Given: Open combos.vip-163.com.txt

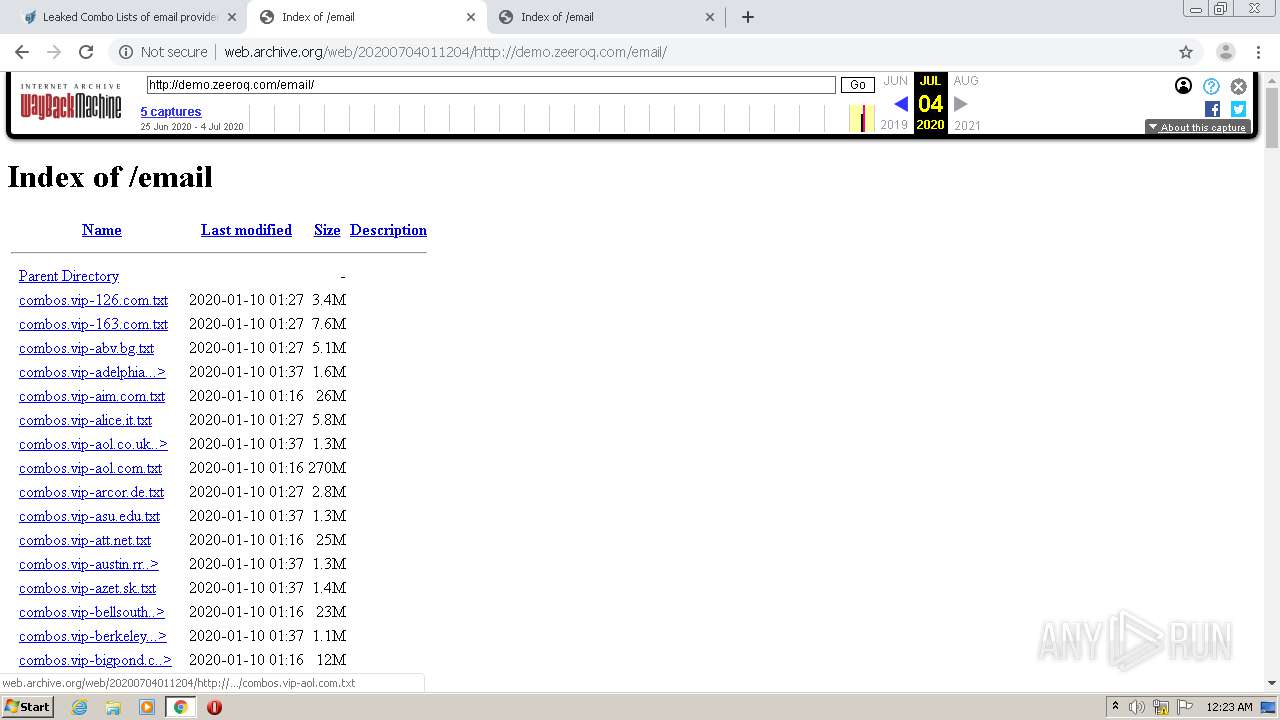Looking at the screenshot, I should pos(93,324).
